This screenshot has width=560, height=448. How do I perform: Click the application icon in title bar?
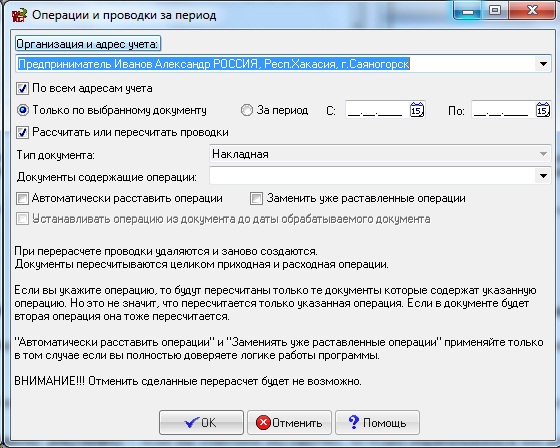(x=19, y=15)
